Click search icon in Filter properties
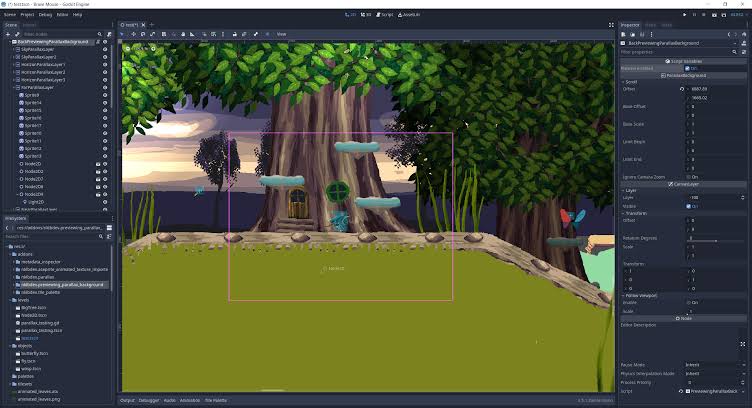 pyautogui.click(x=734, y=52)
